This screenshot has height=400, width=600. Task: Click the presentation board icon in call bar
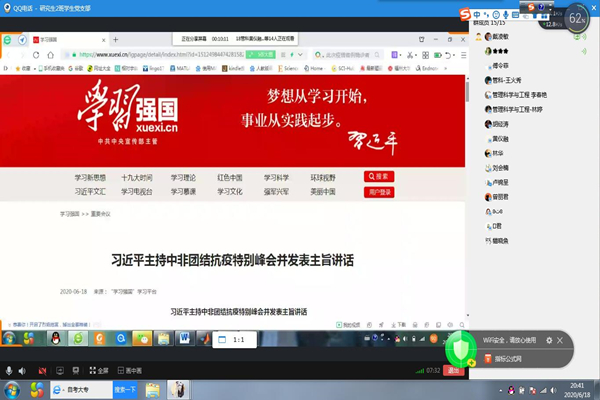(76, 370)
